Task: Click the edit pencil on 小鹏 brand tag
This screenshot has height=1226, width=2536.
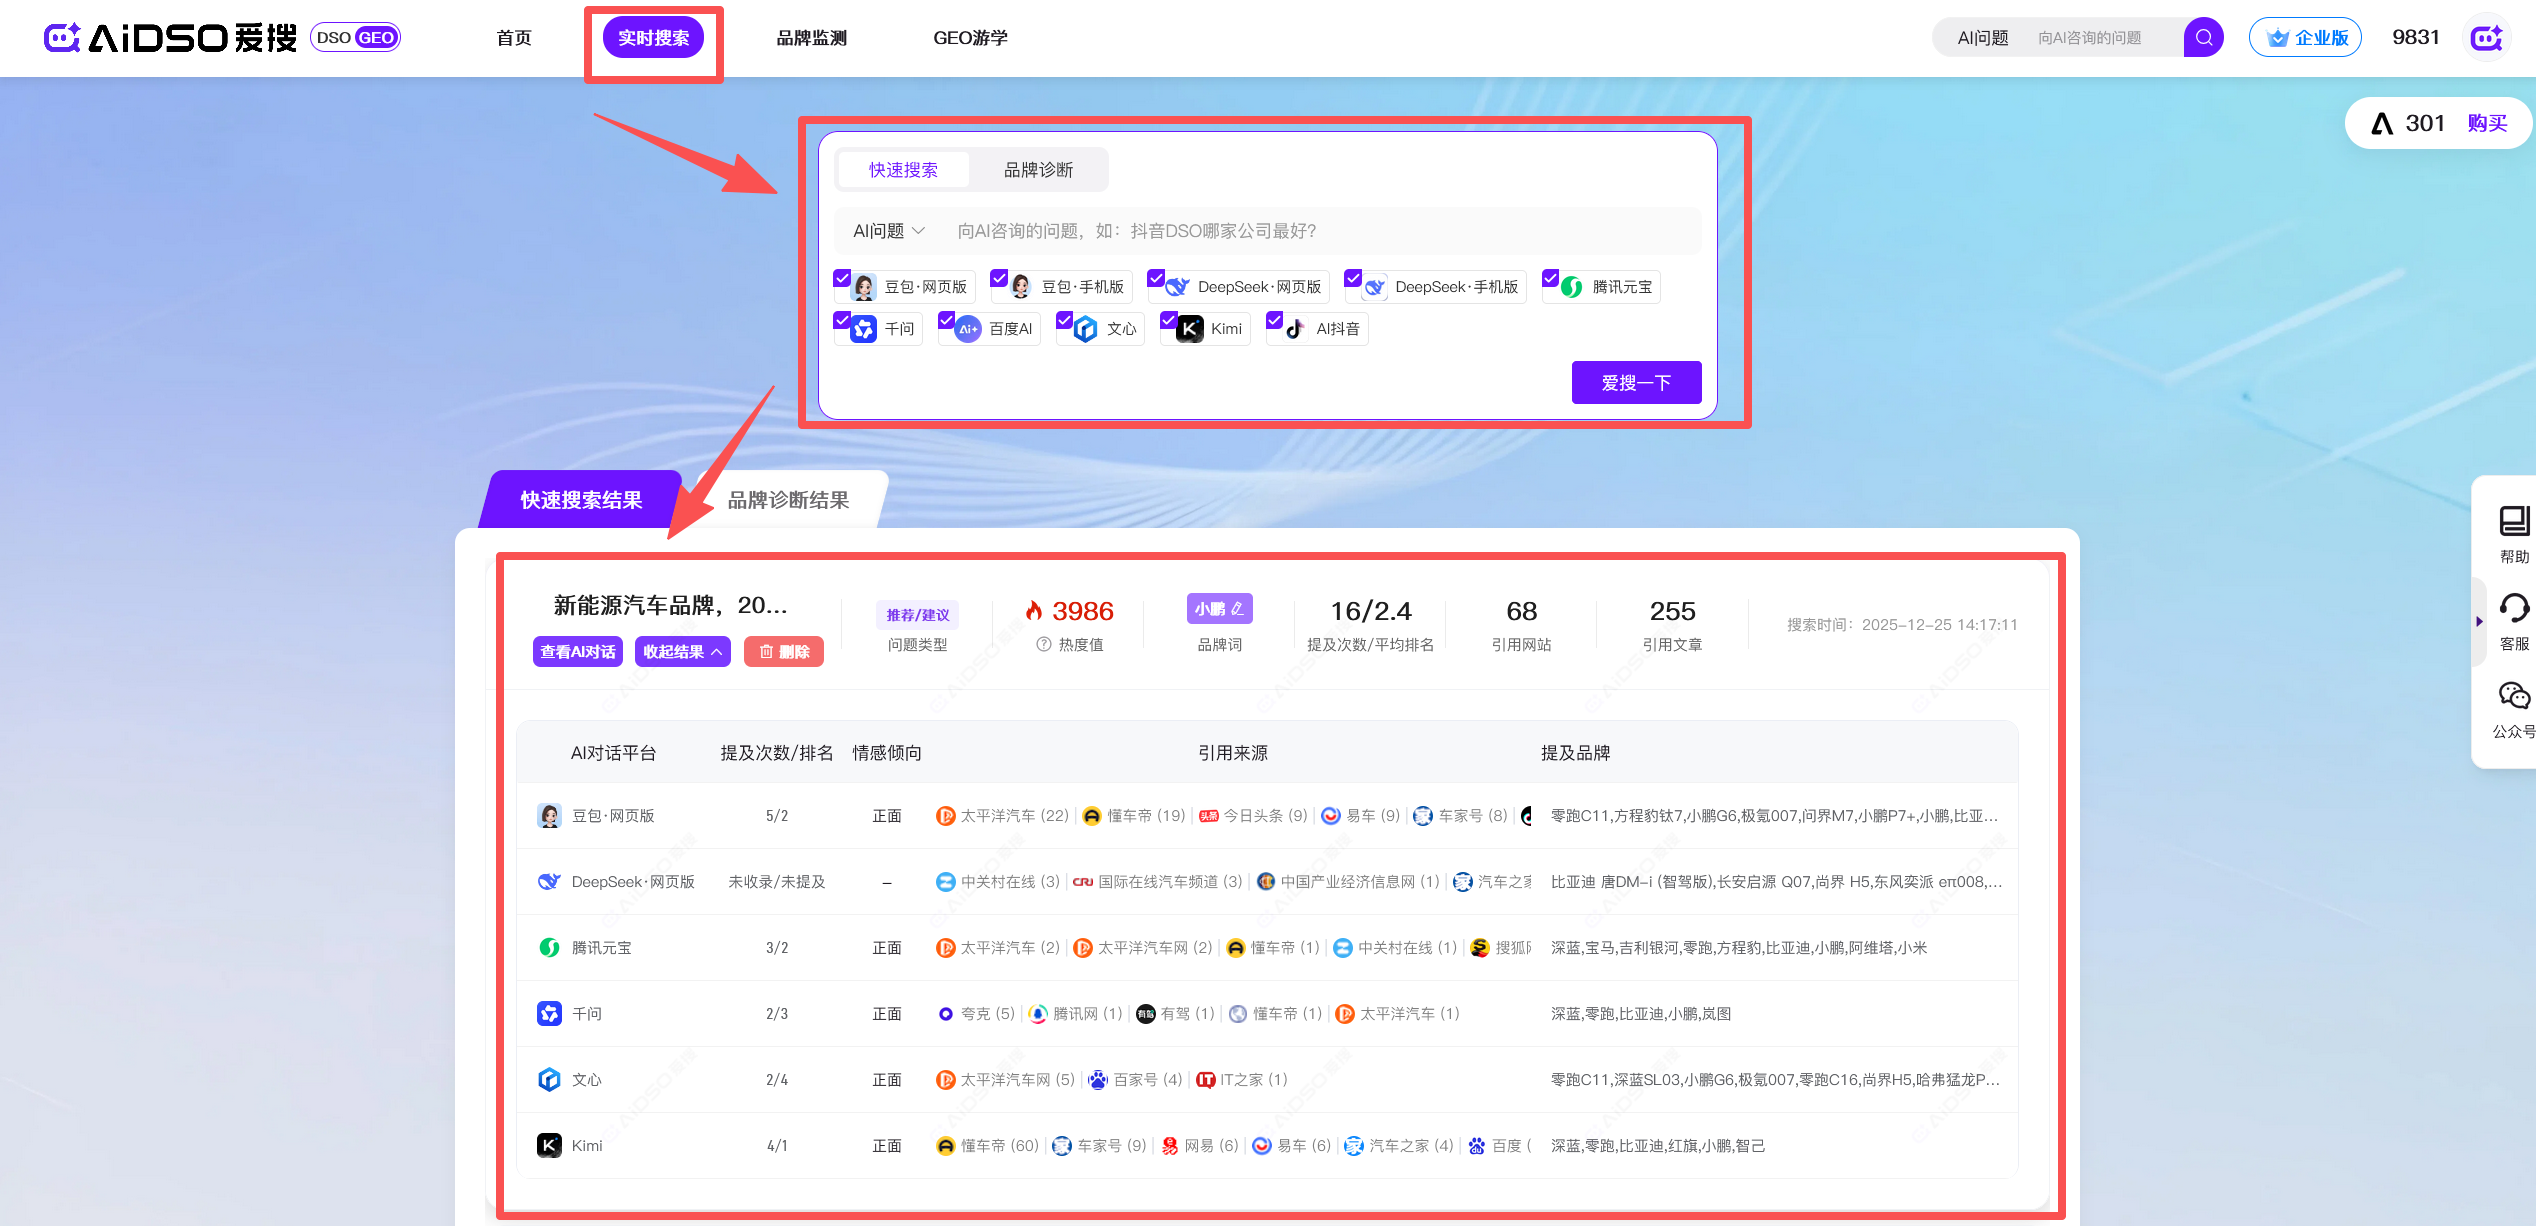Action: point(1238,608)
